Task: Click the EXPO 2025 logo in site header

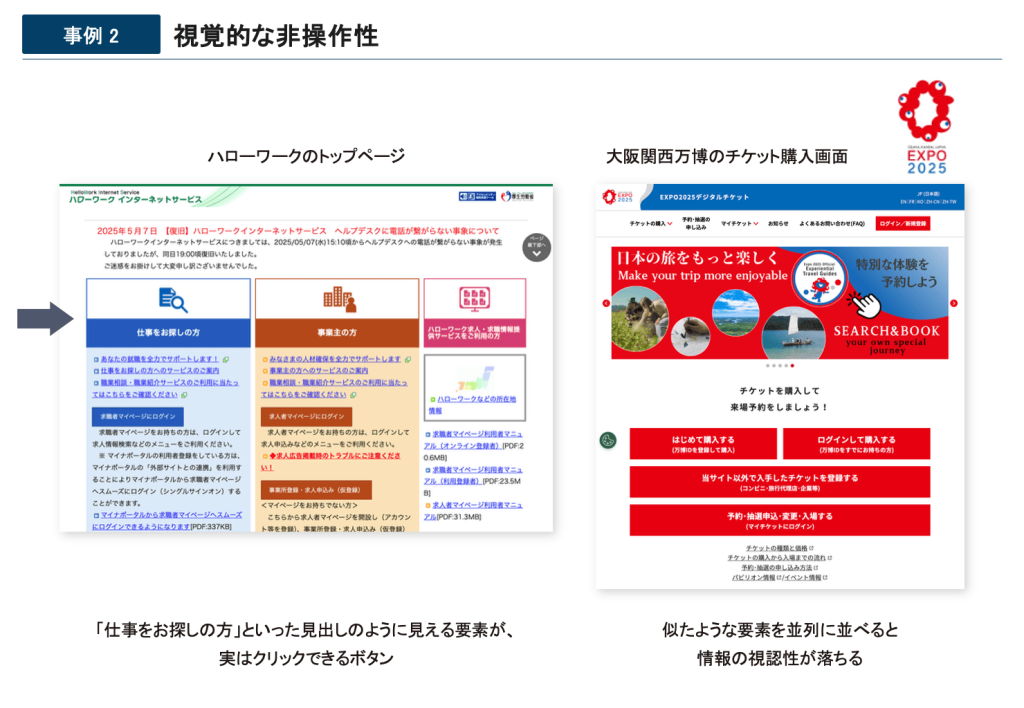Action: click(x=618, y=197)
